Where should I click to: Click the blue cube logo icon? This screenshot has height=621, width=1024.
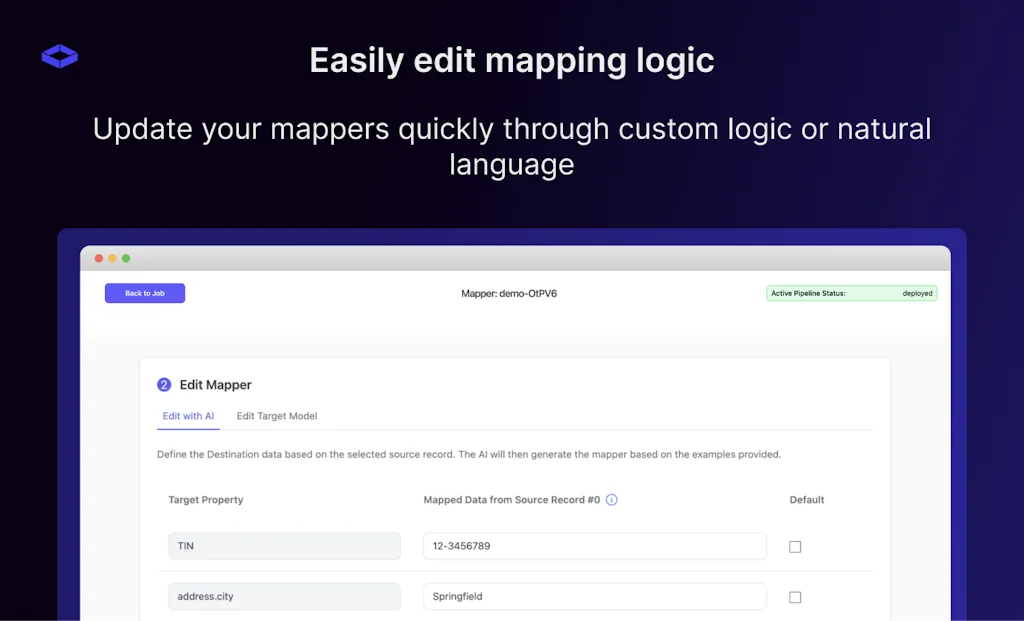click(60, 57)
